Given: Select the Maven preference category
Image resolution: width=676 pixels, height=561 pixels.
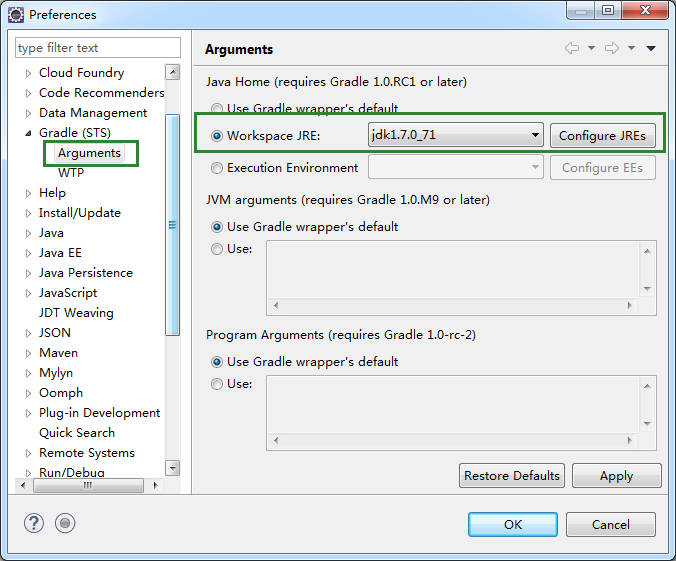Looking at the screenshot, I should click(59, 353).
